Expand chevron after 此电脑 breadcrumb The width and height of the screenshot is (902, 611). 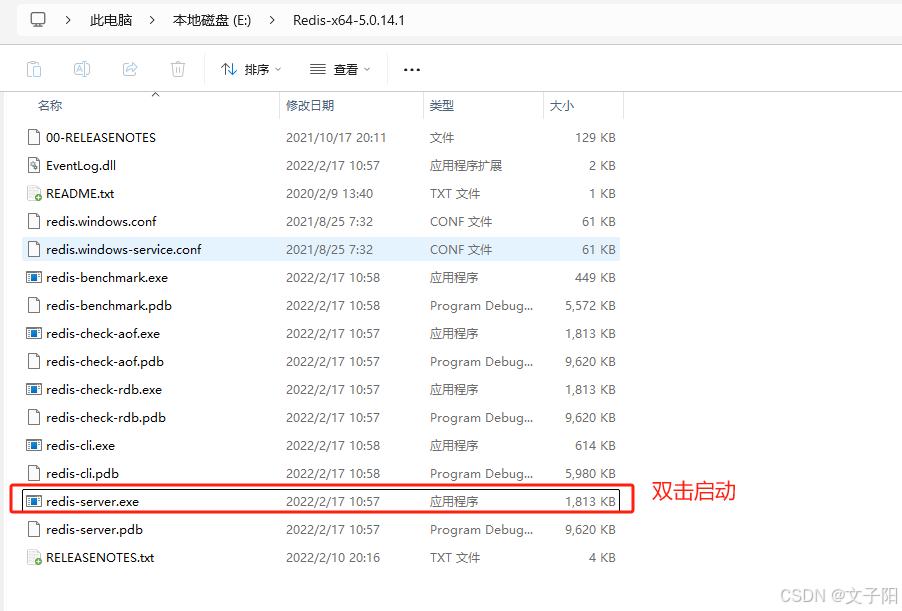pos(152,20)
